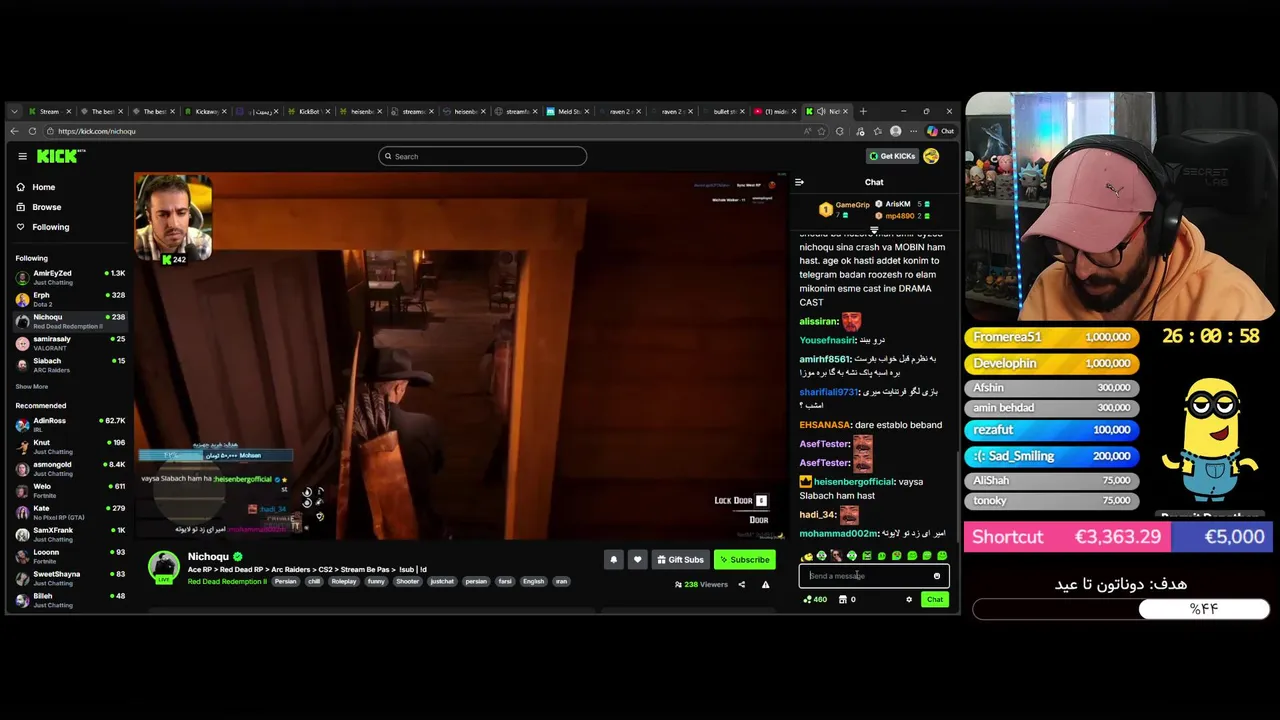Click the notification bell icon for Nichoqu

pos(614,560)
